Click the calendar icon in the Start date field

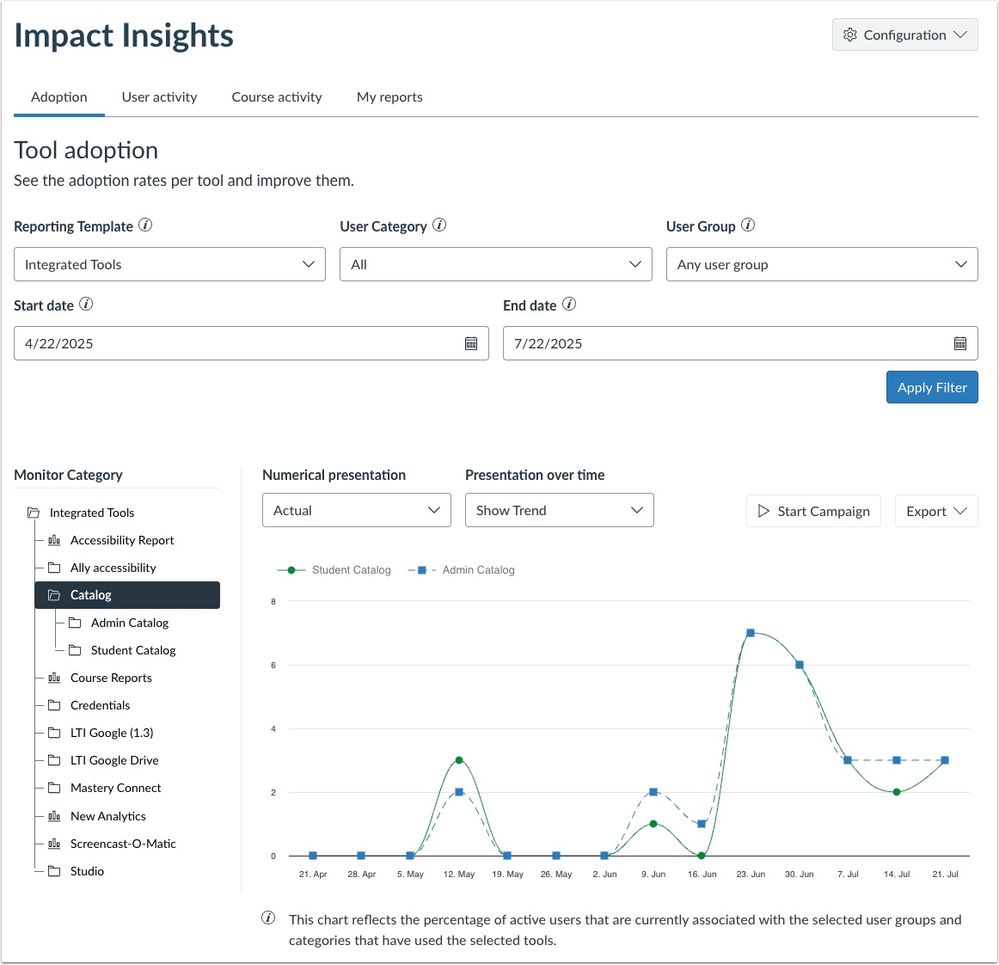click(x=471, y=343)
